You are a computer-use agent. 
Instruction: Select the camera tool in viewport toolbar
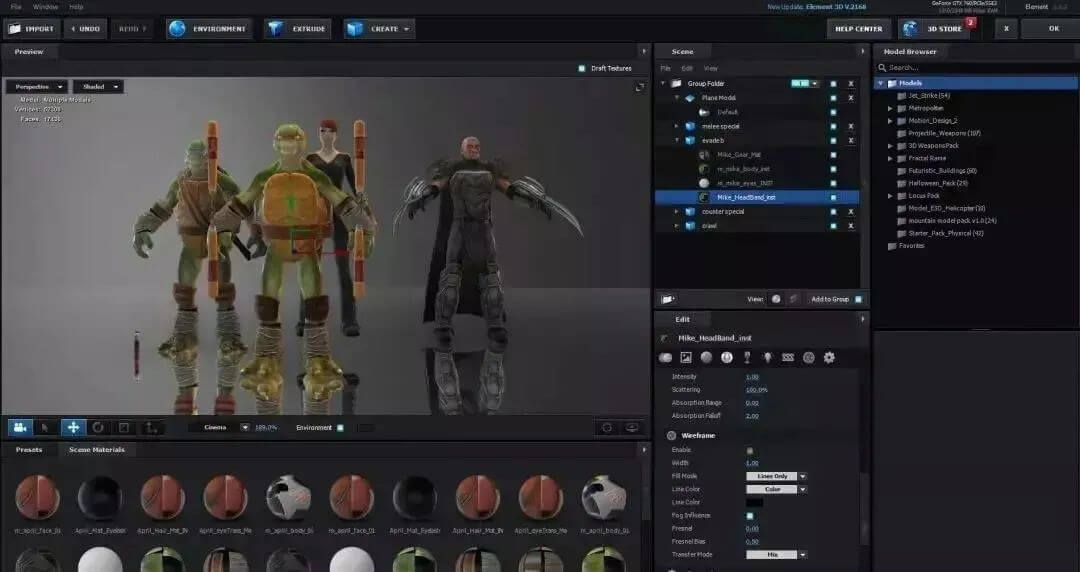tap(20, 428)
